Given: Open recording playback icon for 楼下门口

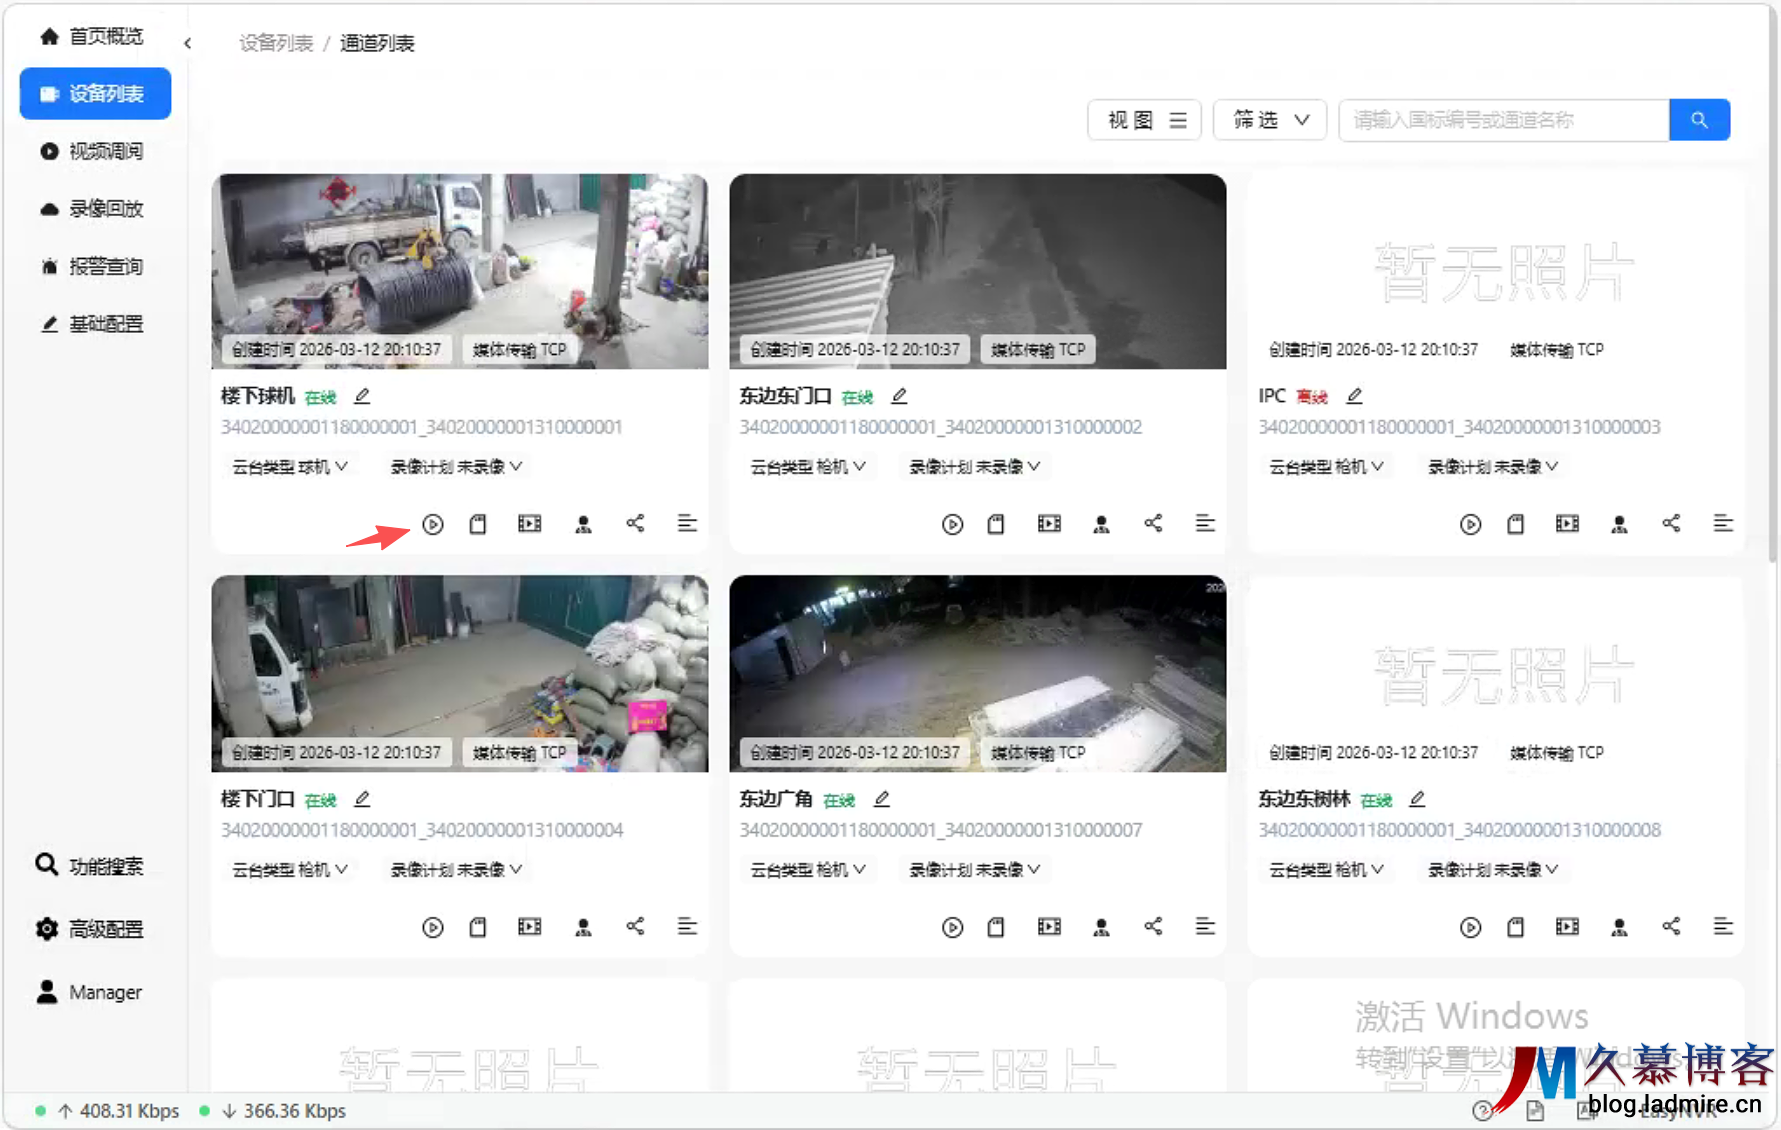Looking at the screenshot, I should 529,927.
